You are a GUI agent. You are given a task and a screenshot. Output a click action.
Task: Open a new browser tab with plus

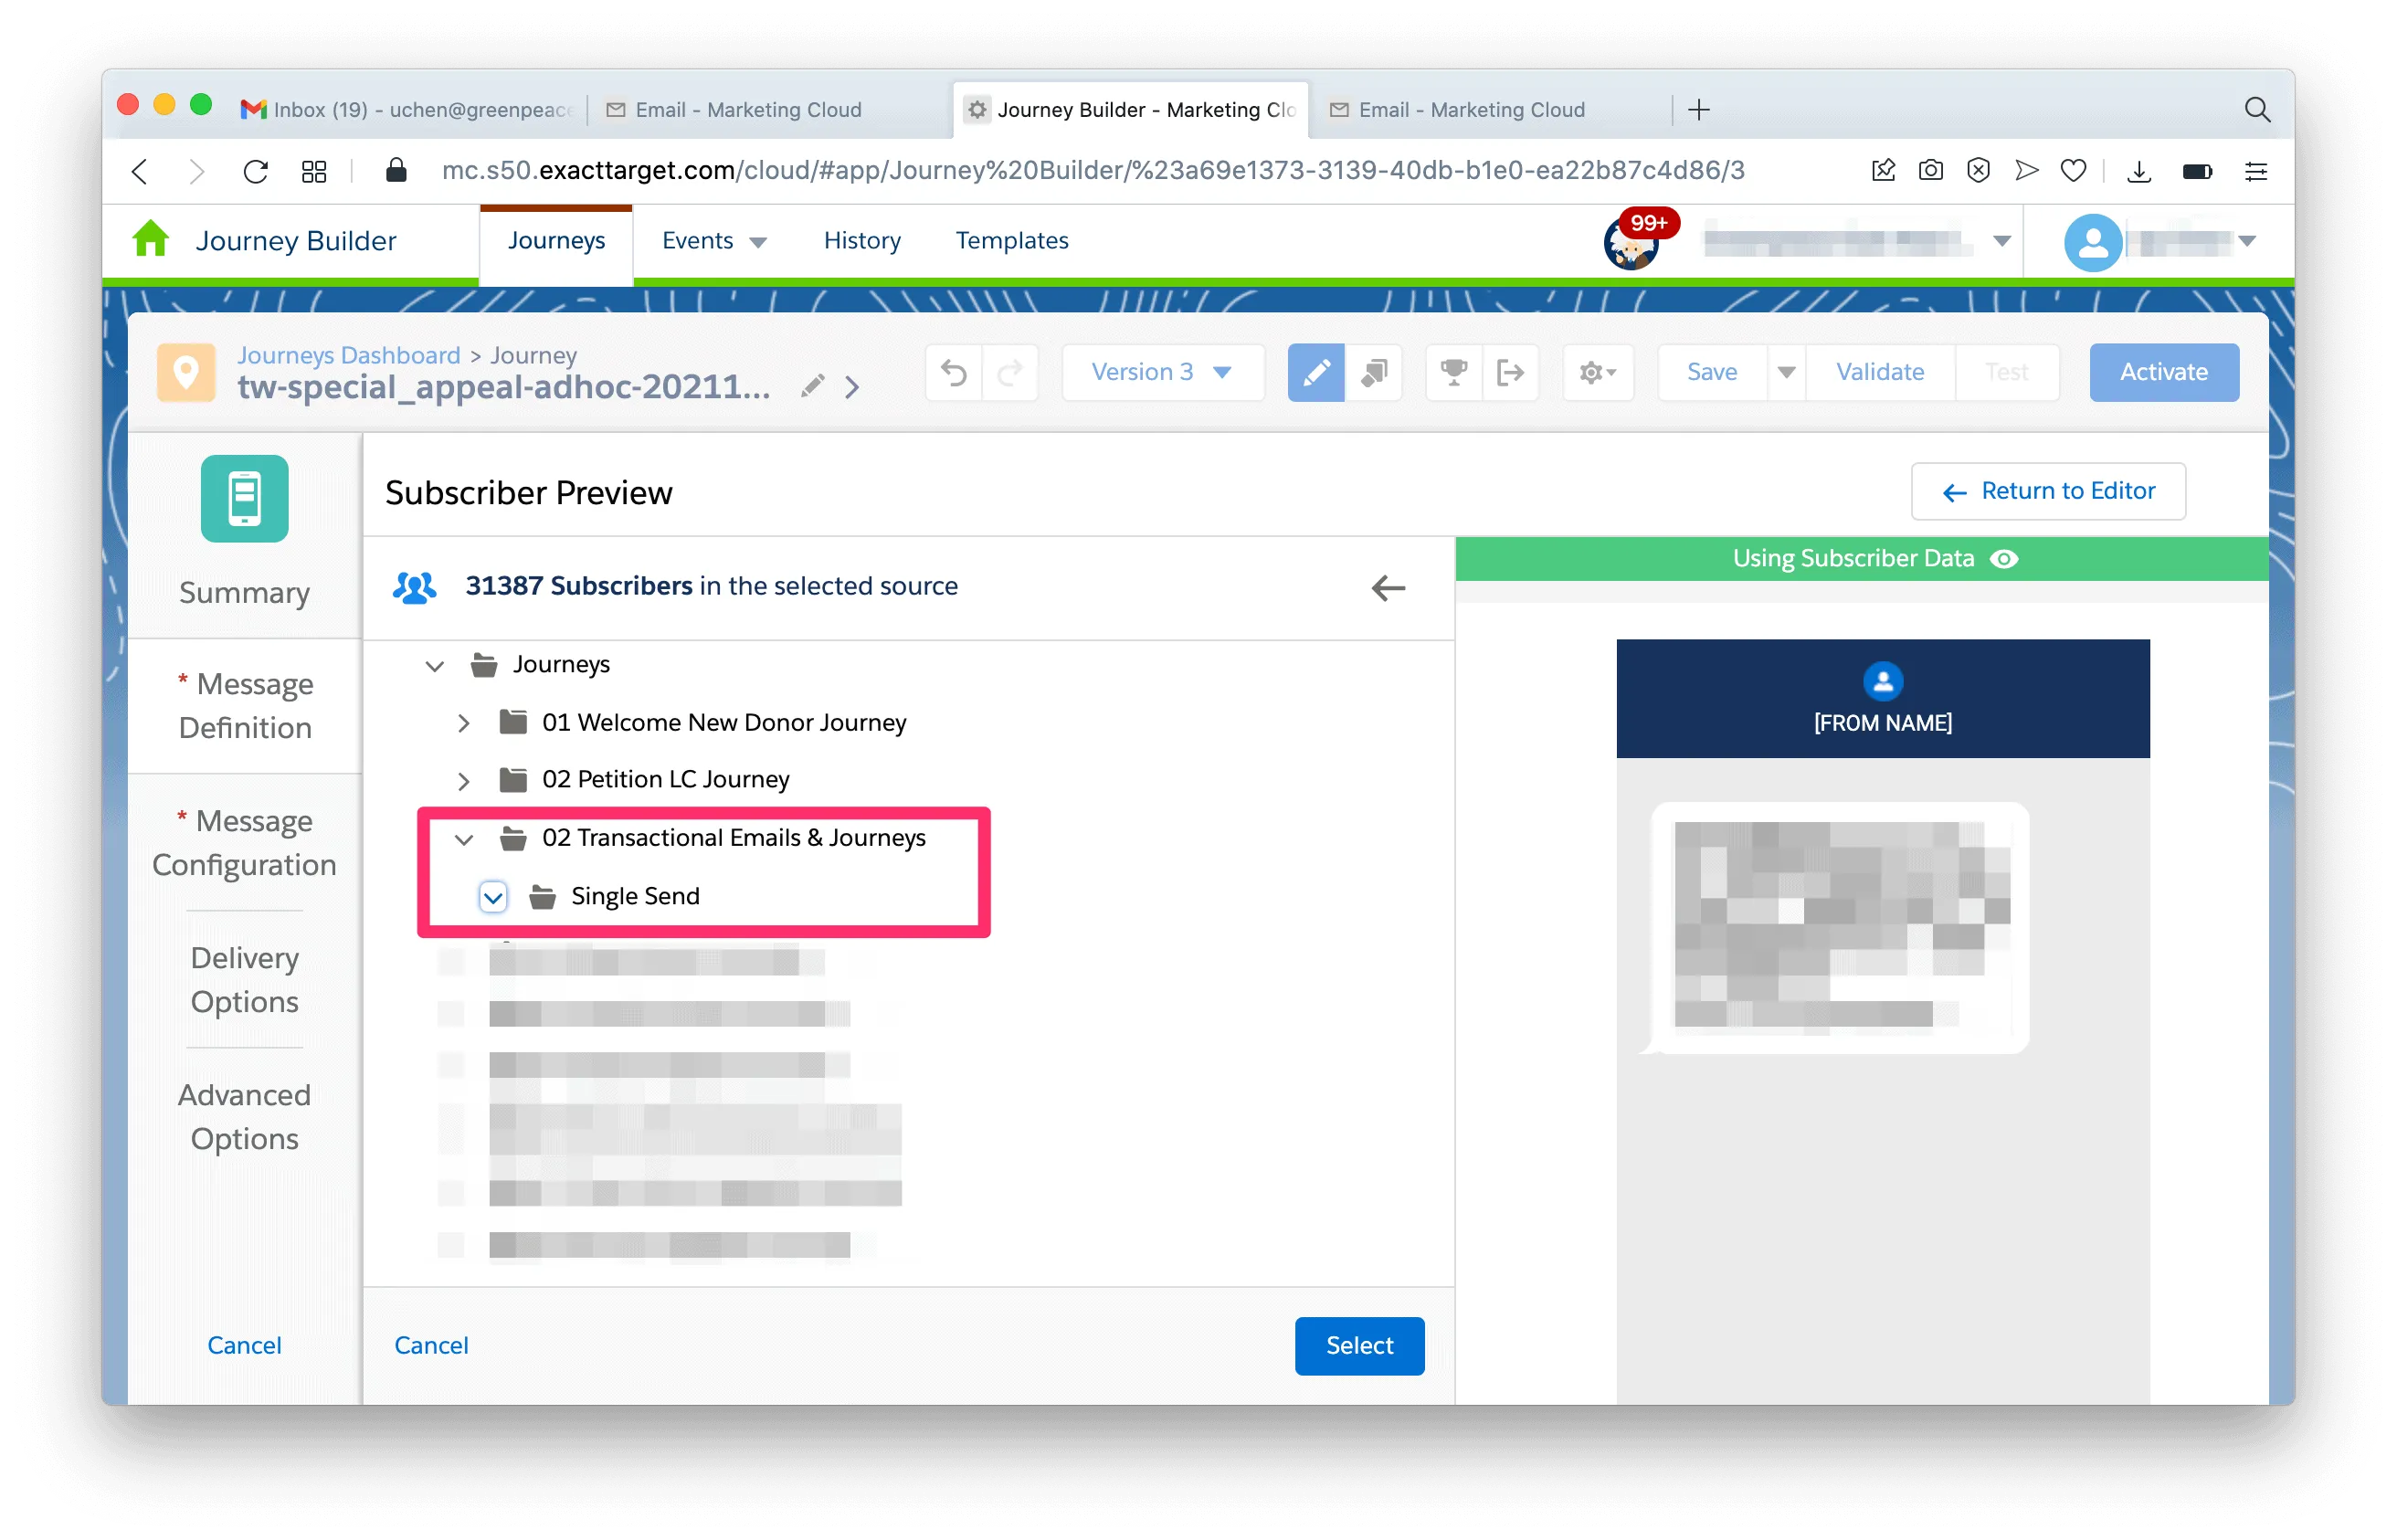(1698, 109)
